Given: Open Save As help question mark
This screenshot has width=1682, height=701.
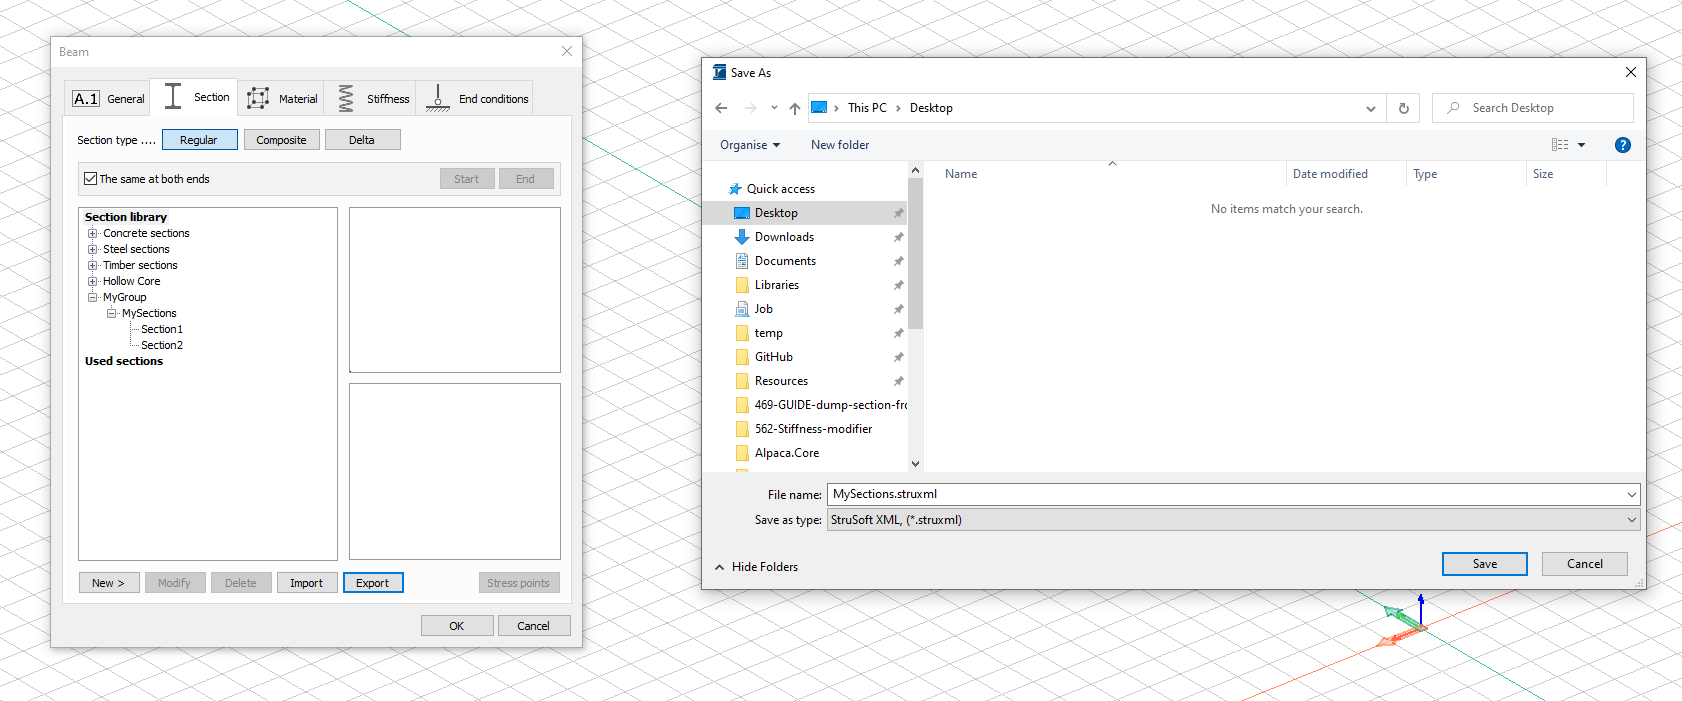Looking at the screenshot, I should 1622,145.
